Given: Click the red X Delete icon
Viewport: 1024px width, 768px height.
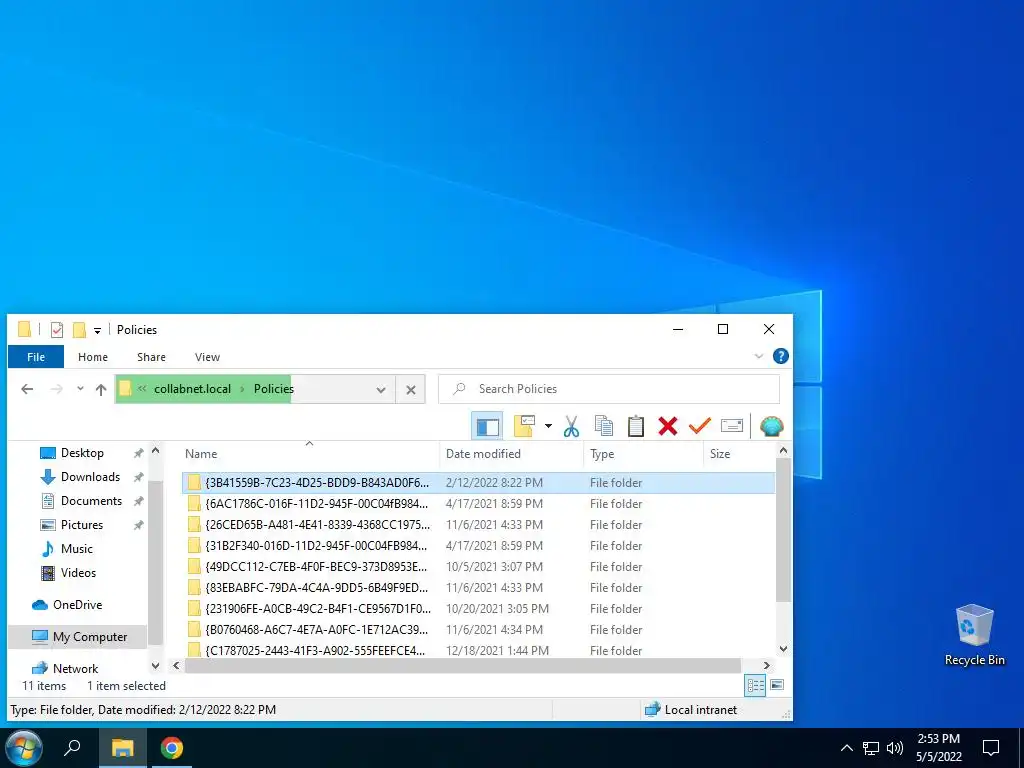Looking at the screenshot, I should pyautogui.click(x=667, y=426).
